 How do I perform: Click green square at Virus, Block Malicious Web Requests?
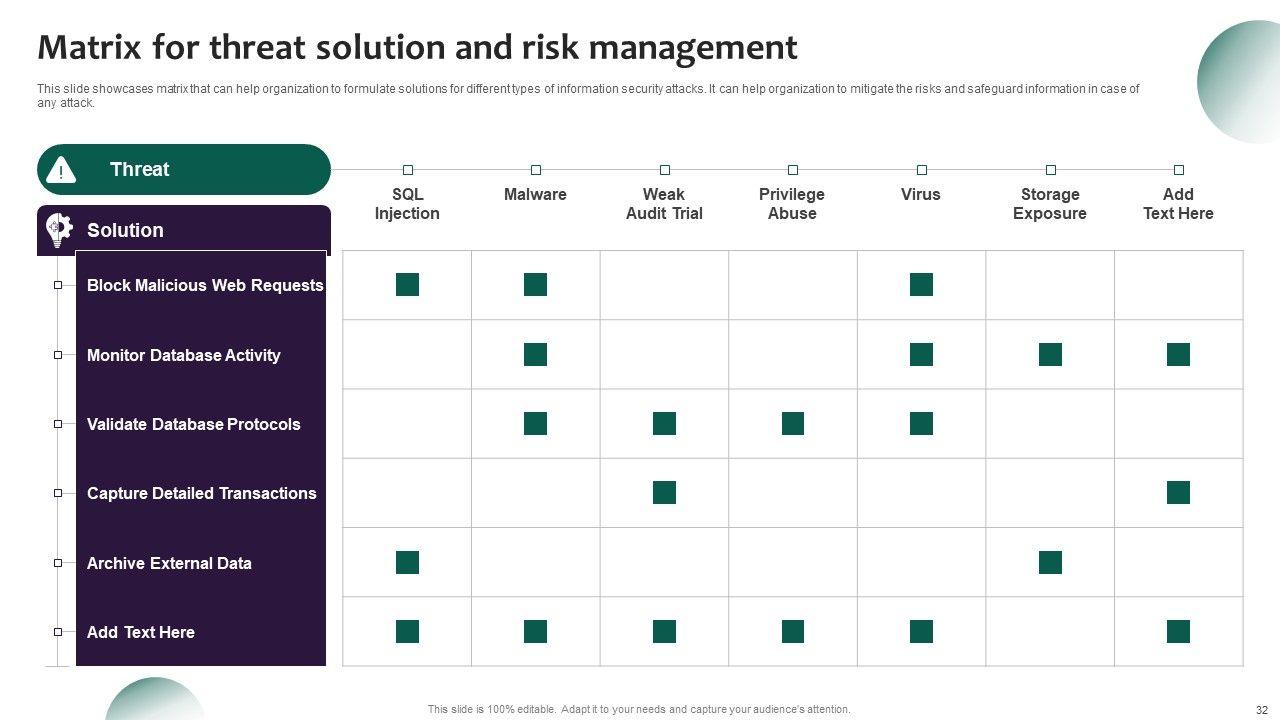coord(921,285)
